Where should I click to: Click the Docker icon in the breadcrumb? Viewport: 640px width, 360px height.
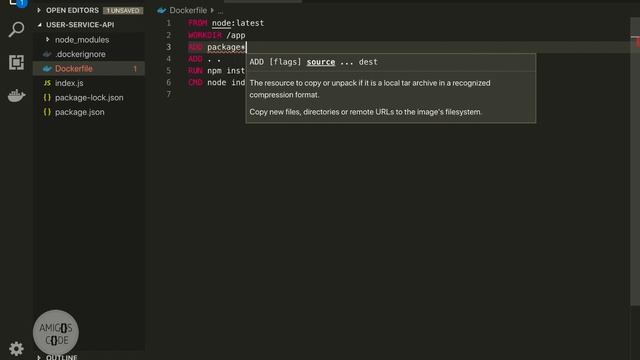tap(162, 10)
